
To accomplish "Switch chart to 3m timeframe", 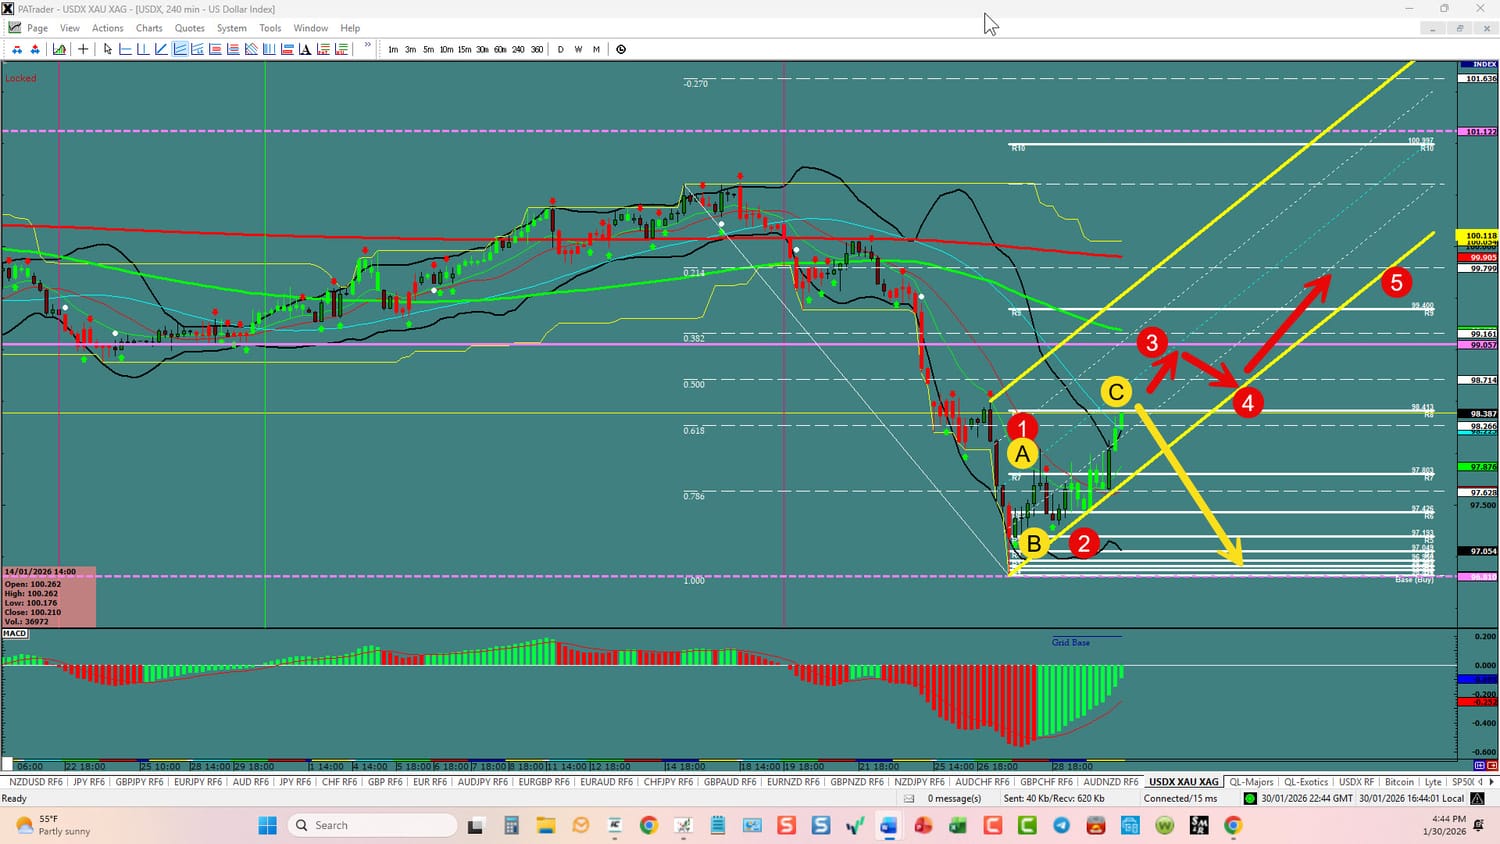I will 411,49.
